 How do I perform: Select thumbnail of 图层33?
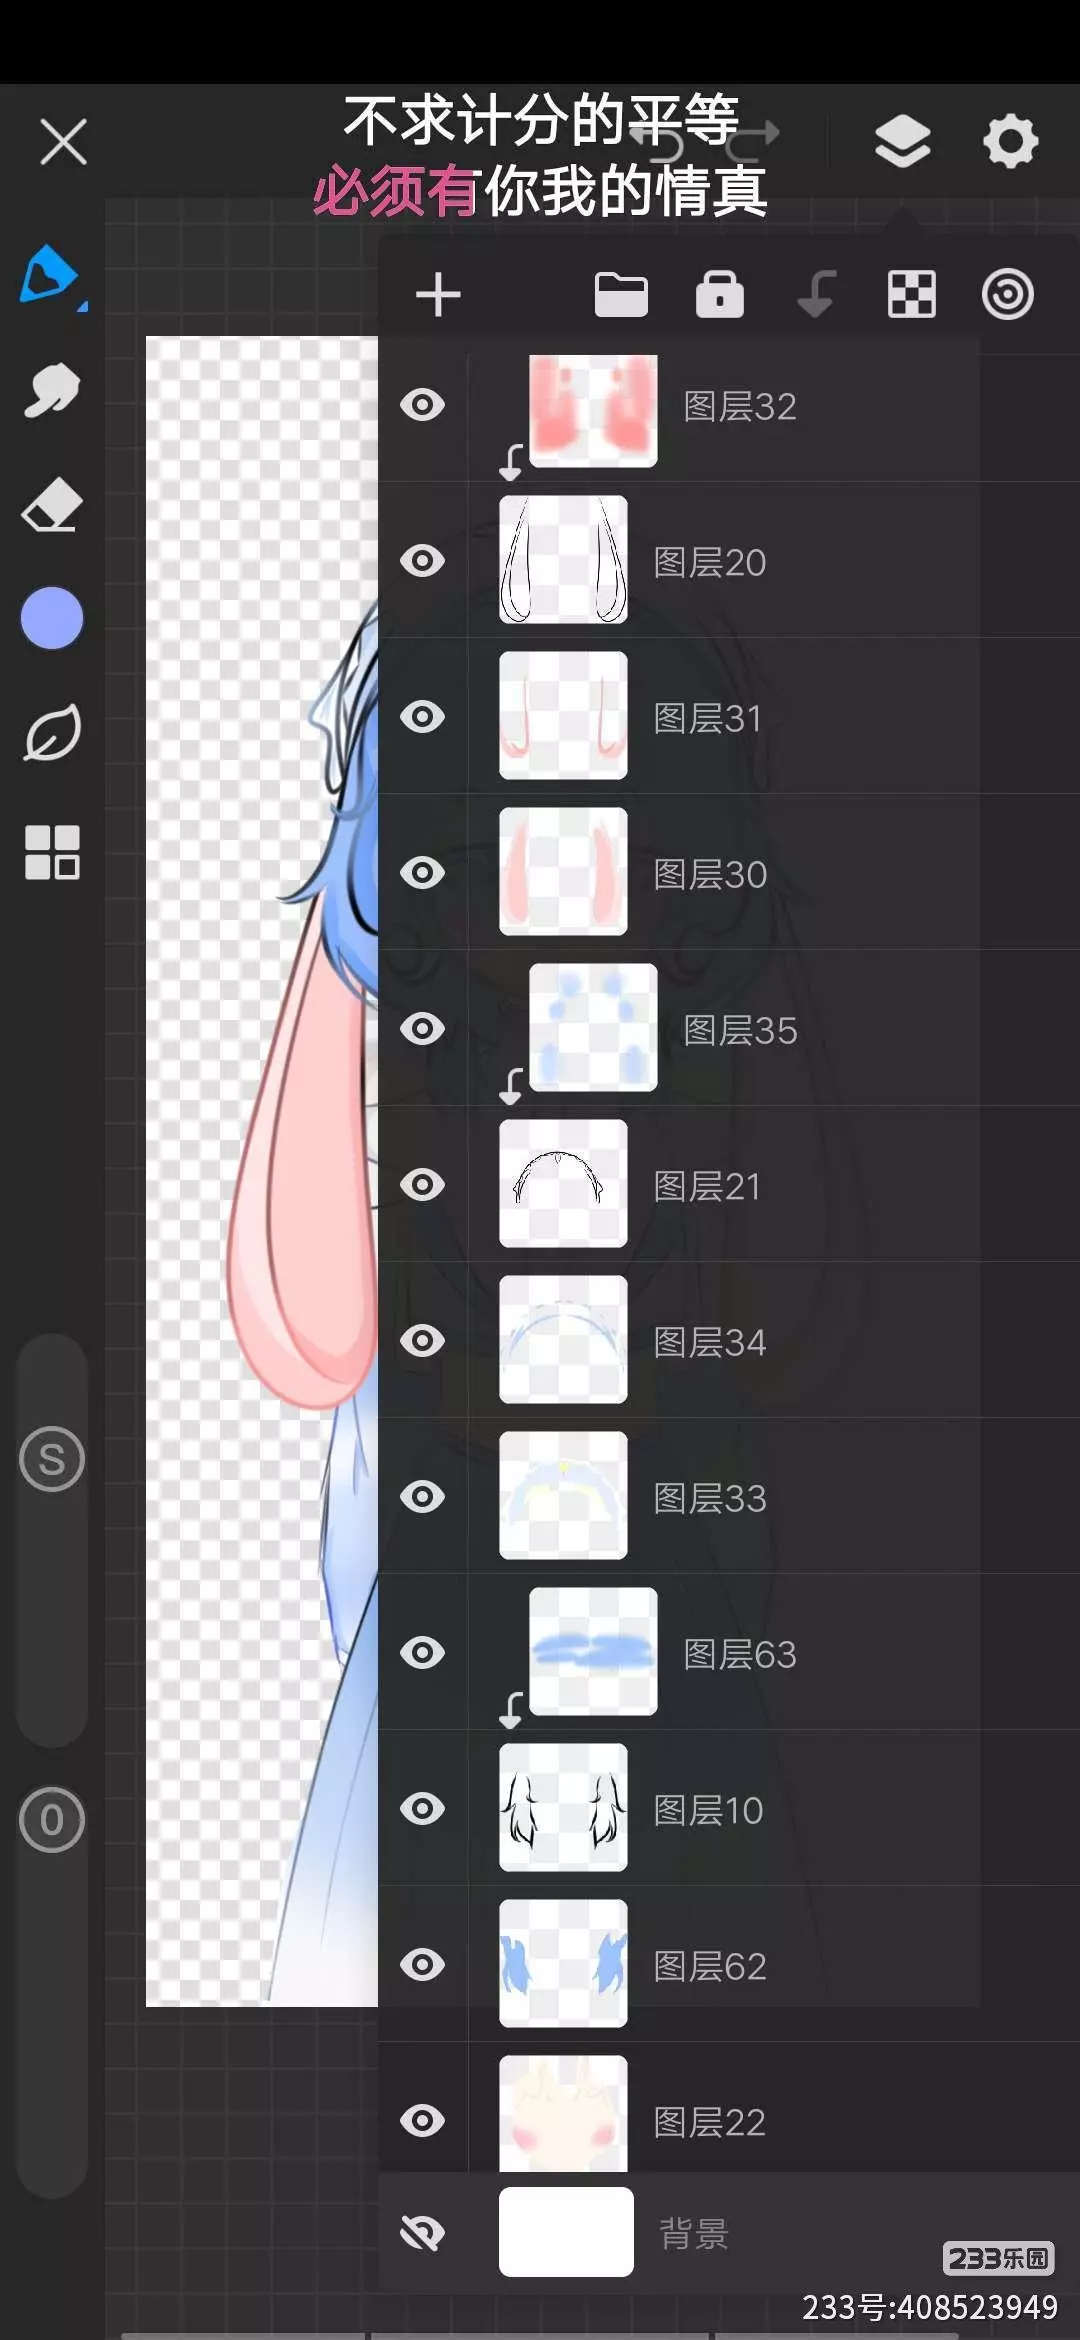tap(563, 1496)
